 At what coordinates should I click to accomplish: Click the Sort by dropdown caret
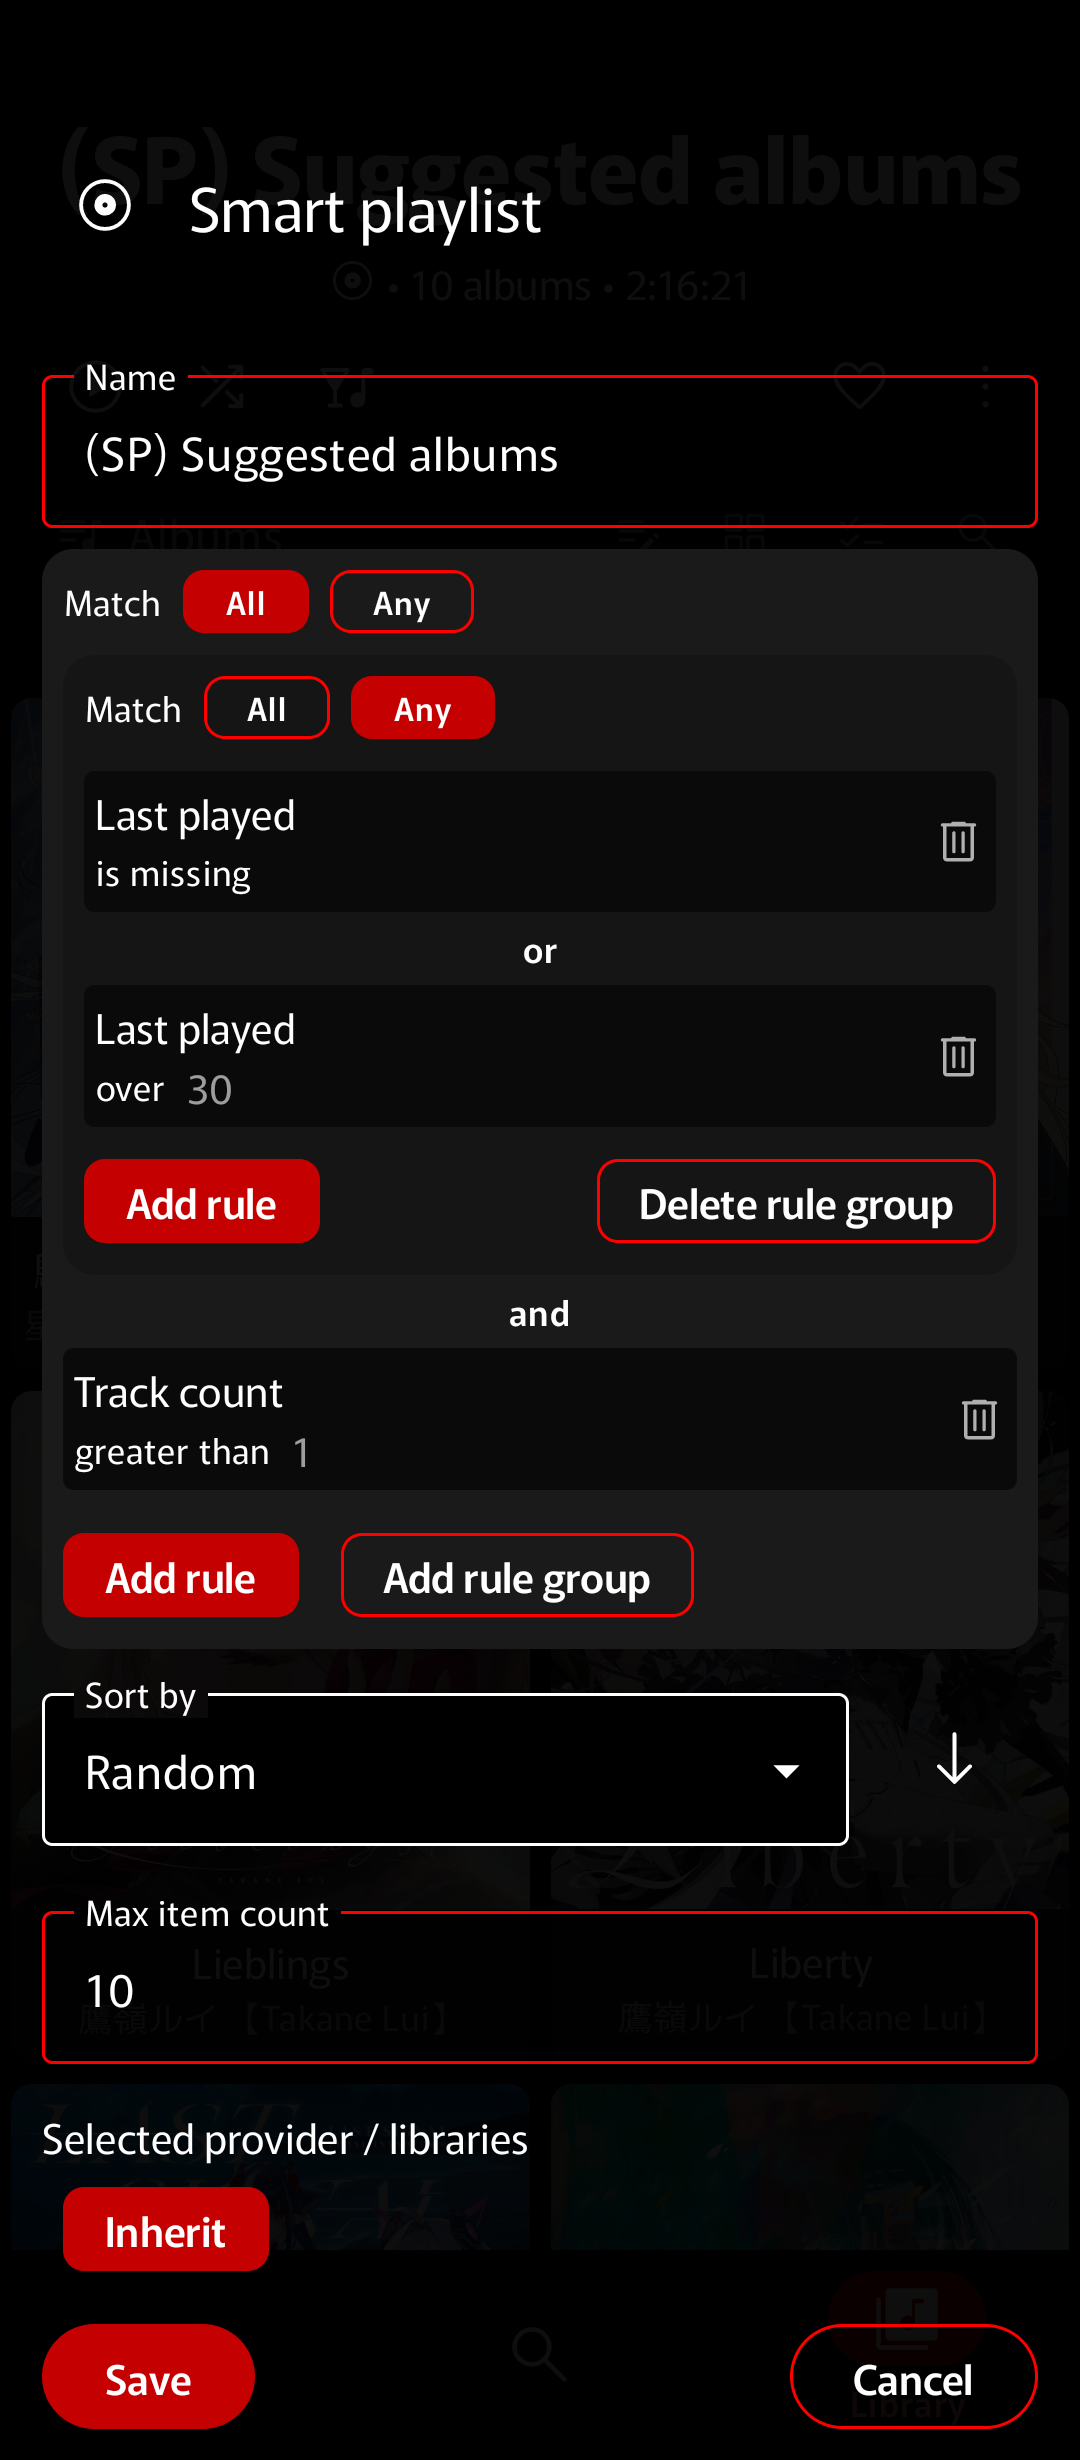point(787,1771)
